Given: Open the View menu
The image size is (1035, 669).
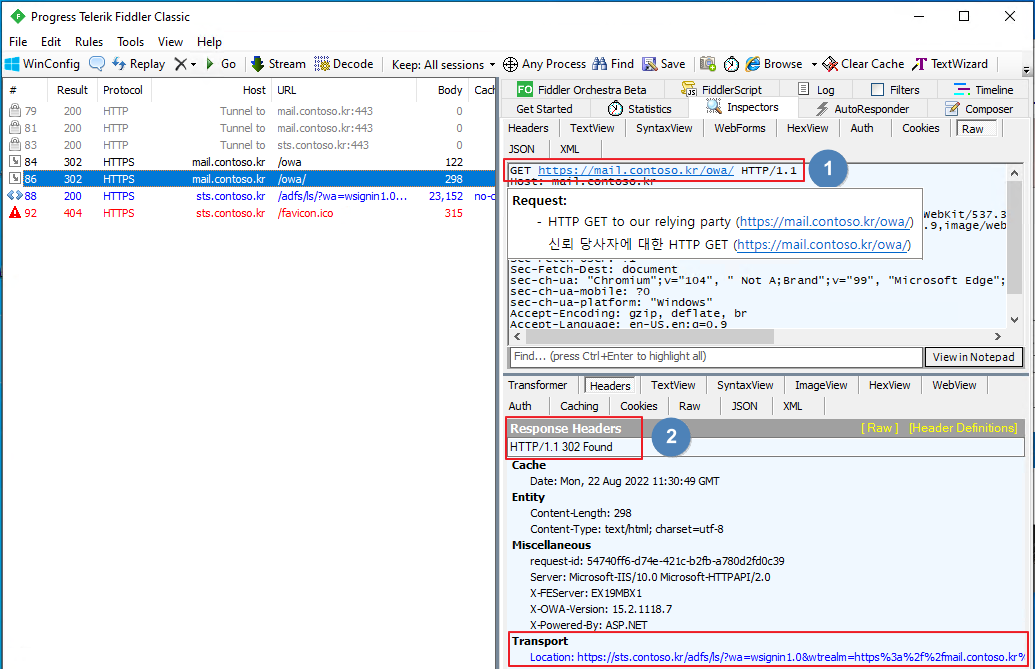Looking at the screenshot, I should coord(170,42).
